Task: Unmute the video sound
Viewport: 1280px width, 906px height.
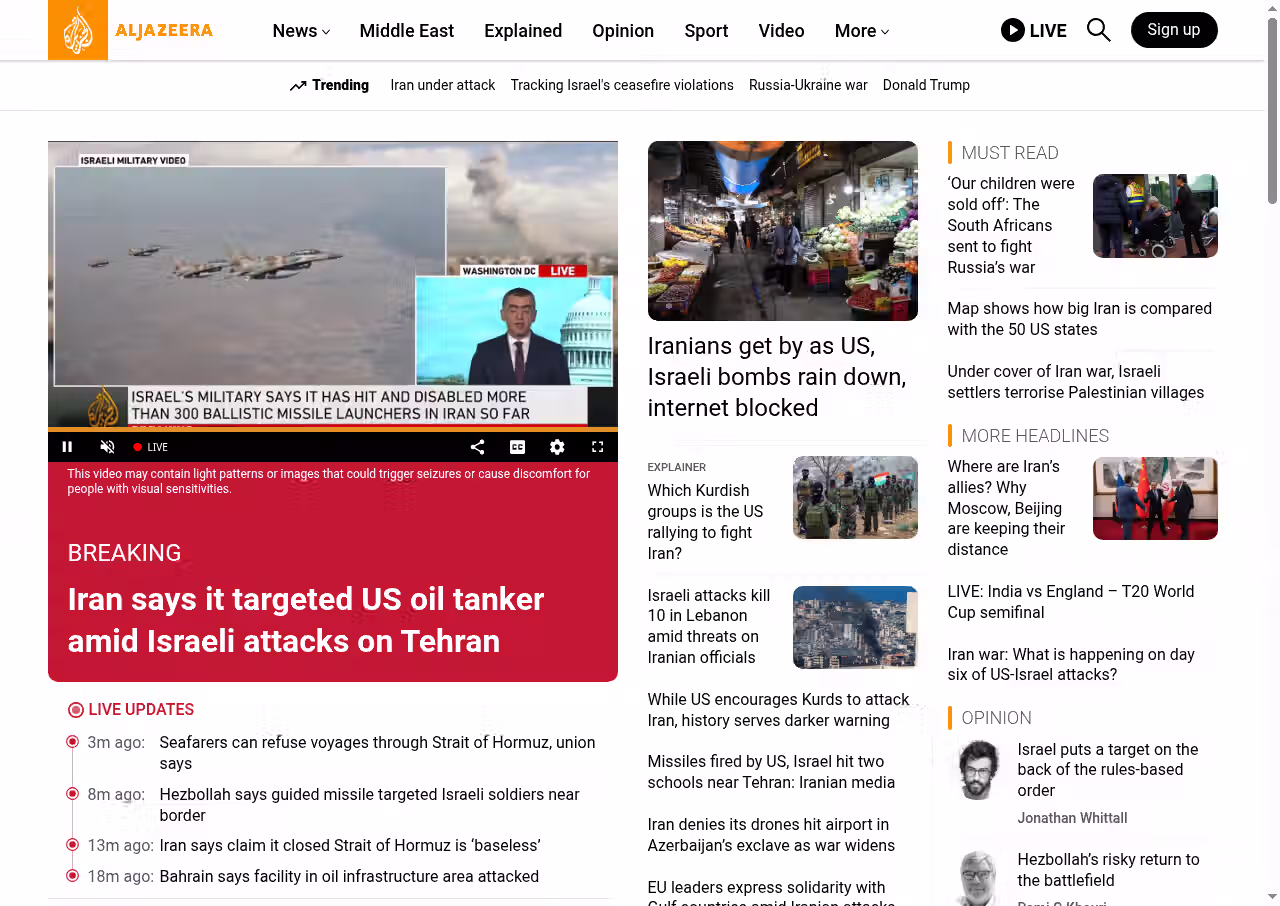Action: pyautogui.click(x=108, y=447)
